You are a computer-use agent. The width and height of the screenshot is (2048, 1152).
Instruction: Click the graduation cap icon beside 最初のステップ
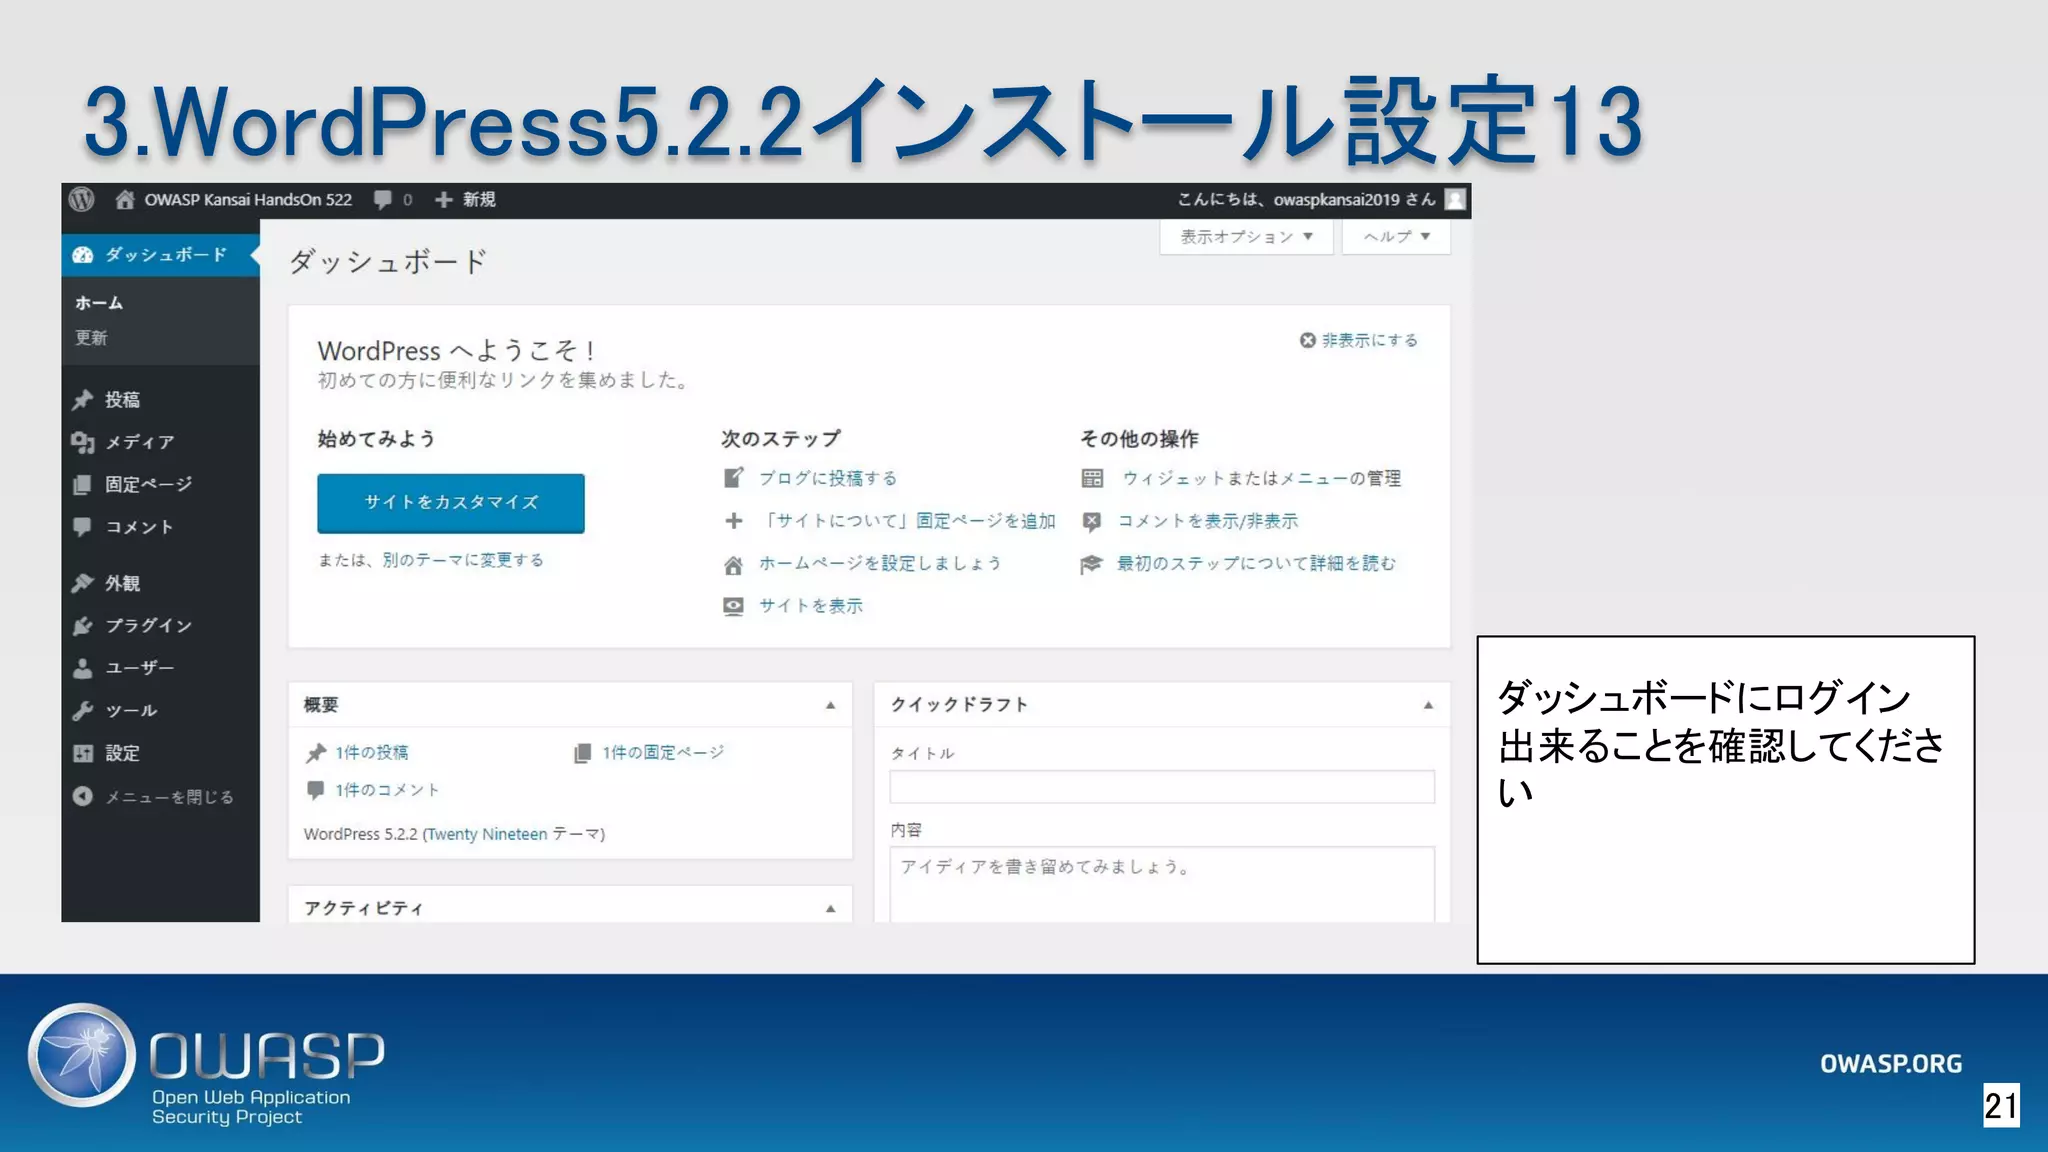(1091, 564)
